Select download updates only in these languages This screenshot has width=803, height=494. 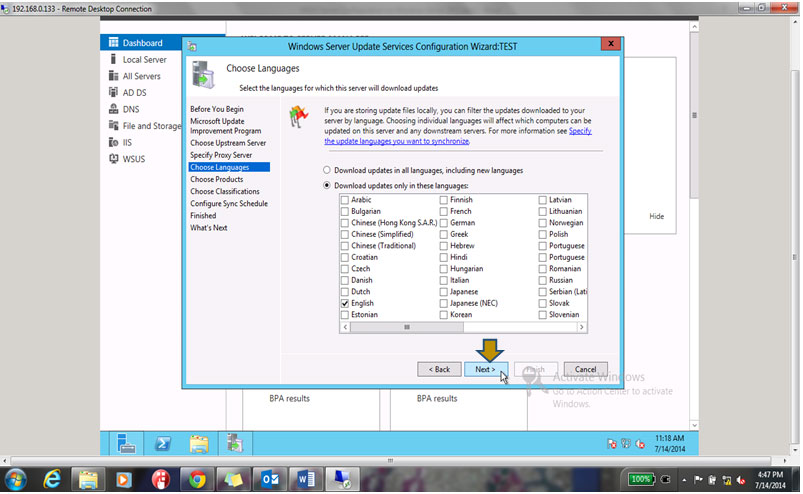click(x=327, y=185)
